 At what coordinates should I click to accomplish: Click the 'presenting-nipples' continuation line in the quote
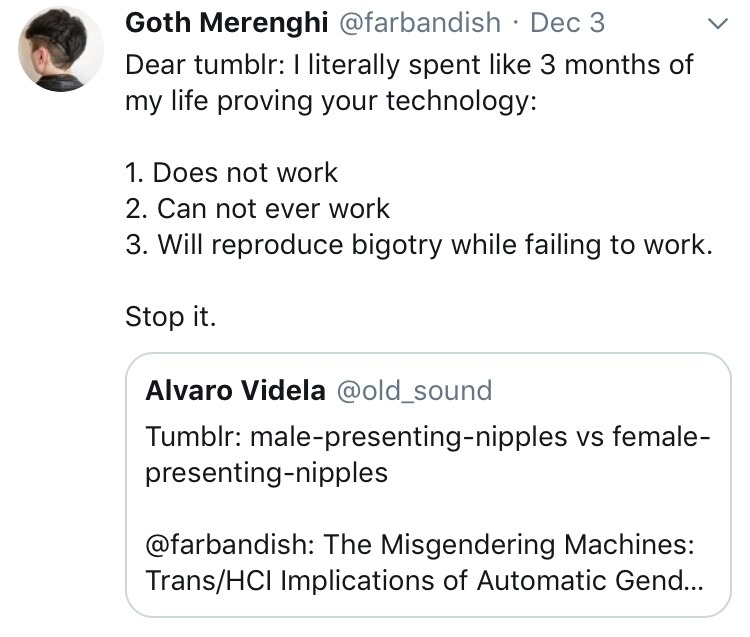266,472
